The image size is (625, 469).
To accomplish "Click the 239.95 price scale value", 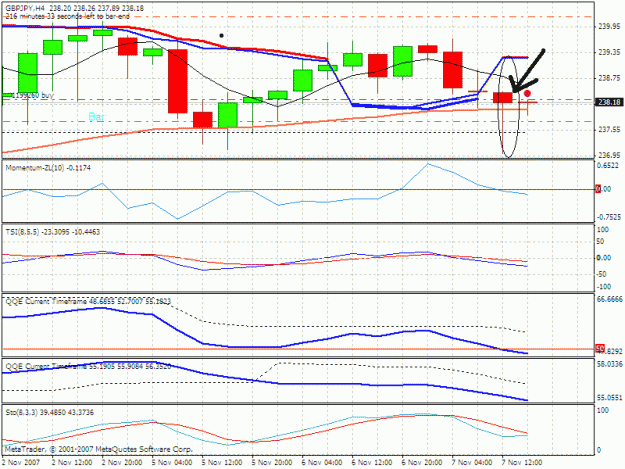I will tap(609, 26).
